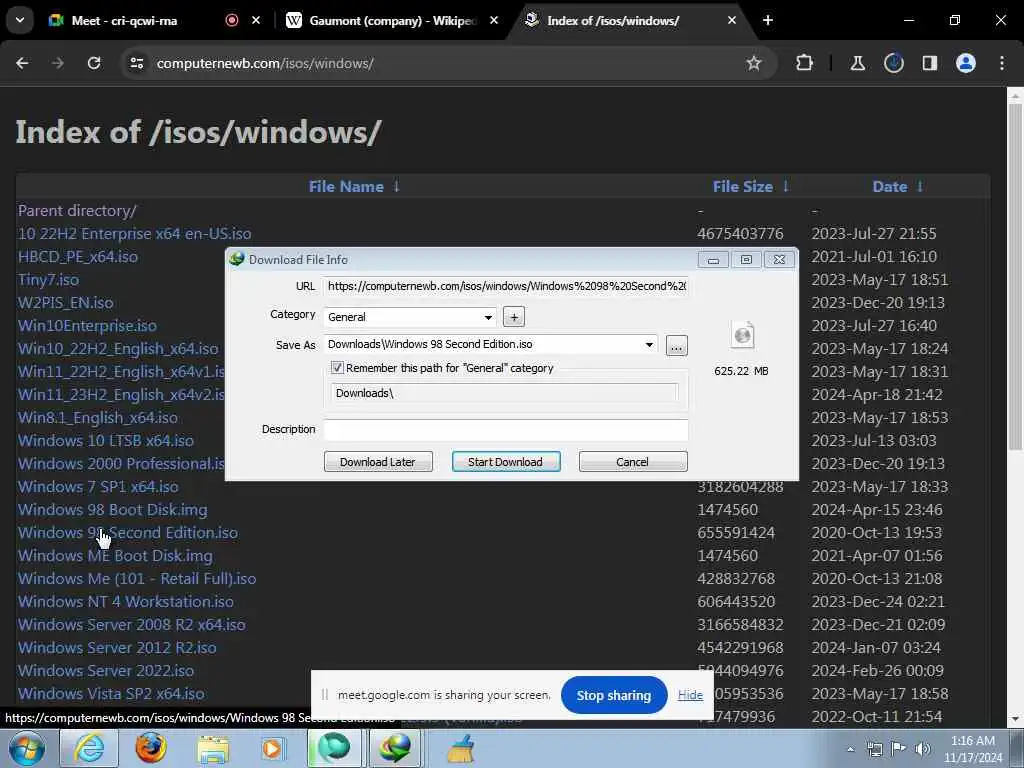This screenshot has height=768, width=1024.
Task: Open Windows Explorer folder on taskbar
Action: click(213, 749)
